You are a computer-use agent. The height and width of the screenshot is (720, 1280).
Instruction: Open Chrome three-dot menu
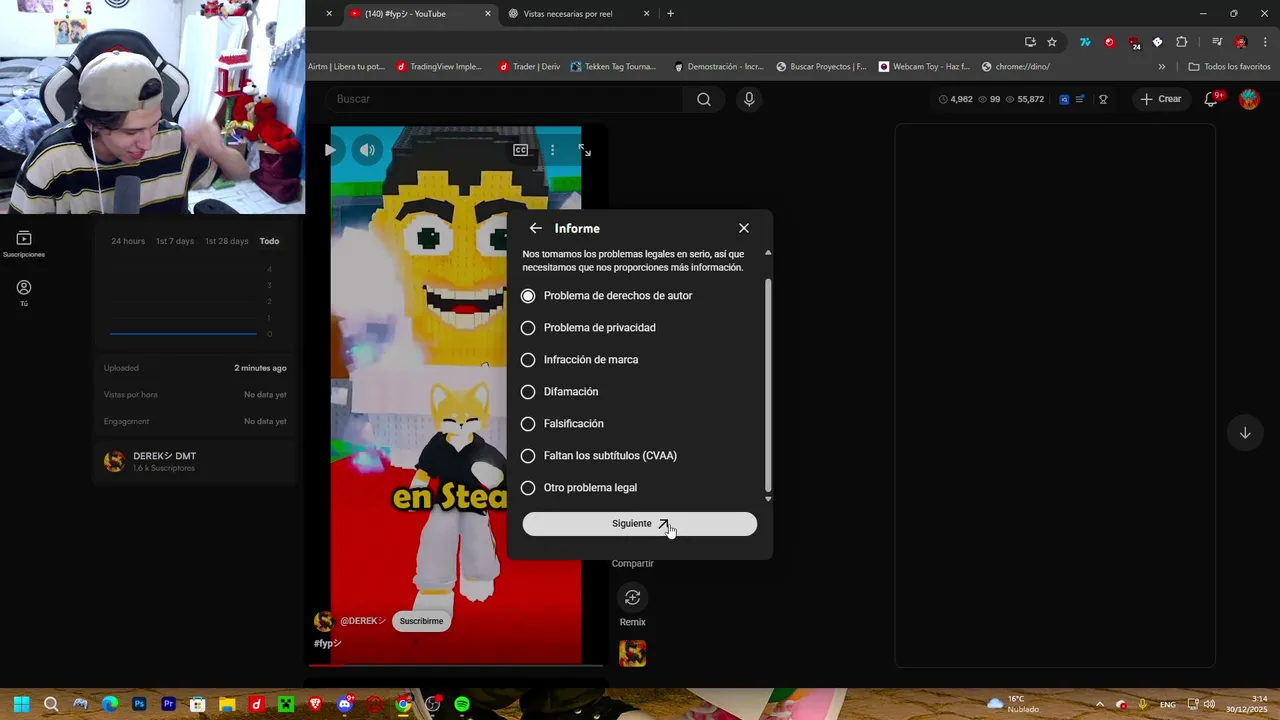click(x=1266, y=42)
